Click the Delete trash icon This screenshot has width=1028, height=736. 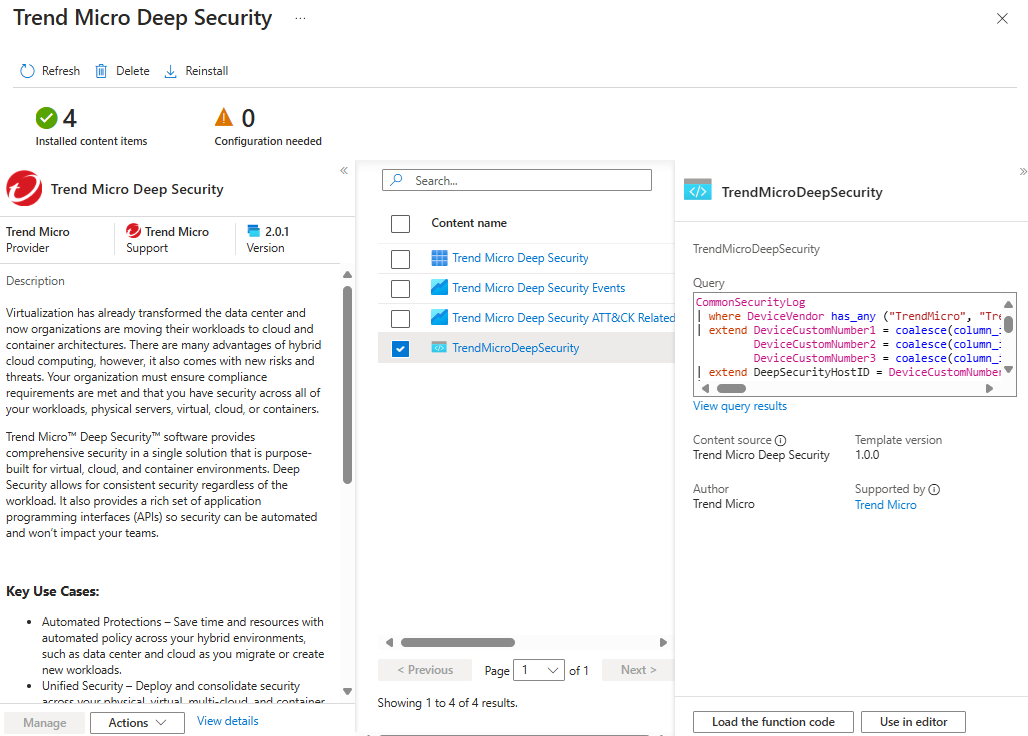tap(101, 71)
